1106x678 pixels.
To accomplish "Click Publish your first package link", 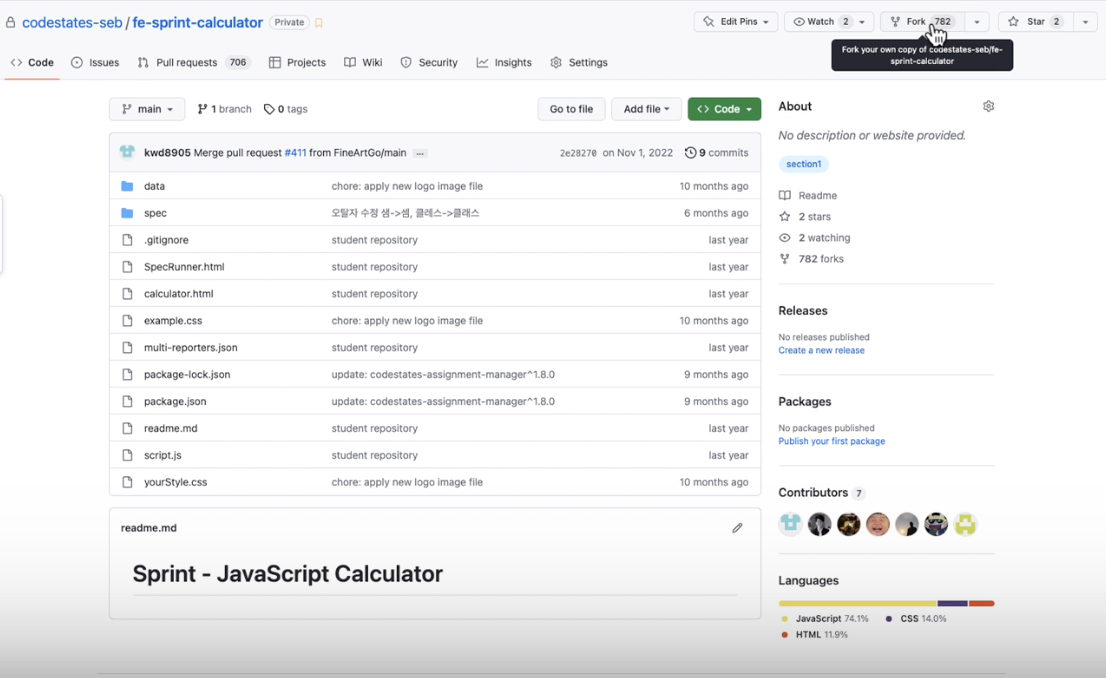I will (x=832, y=441).
